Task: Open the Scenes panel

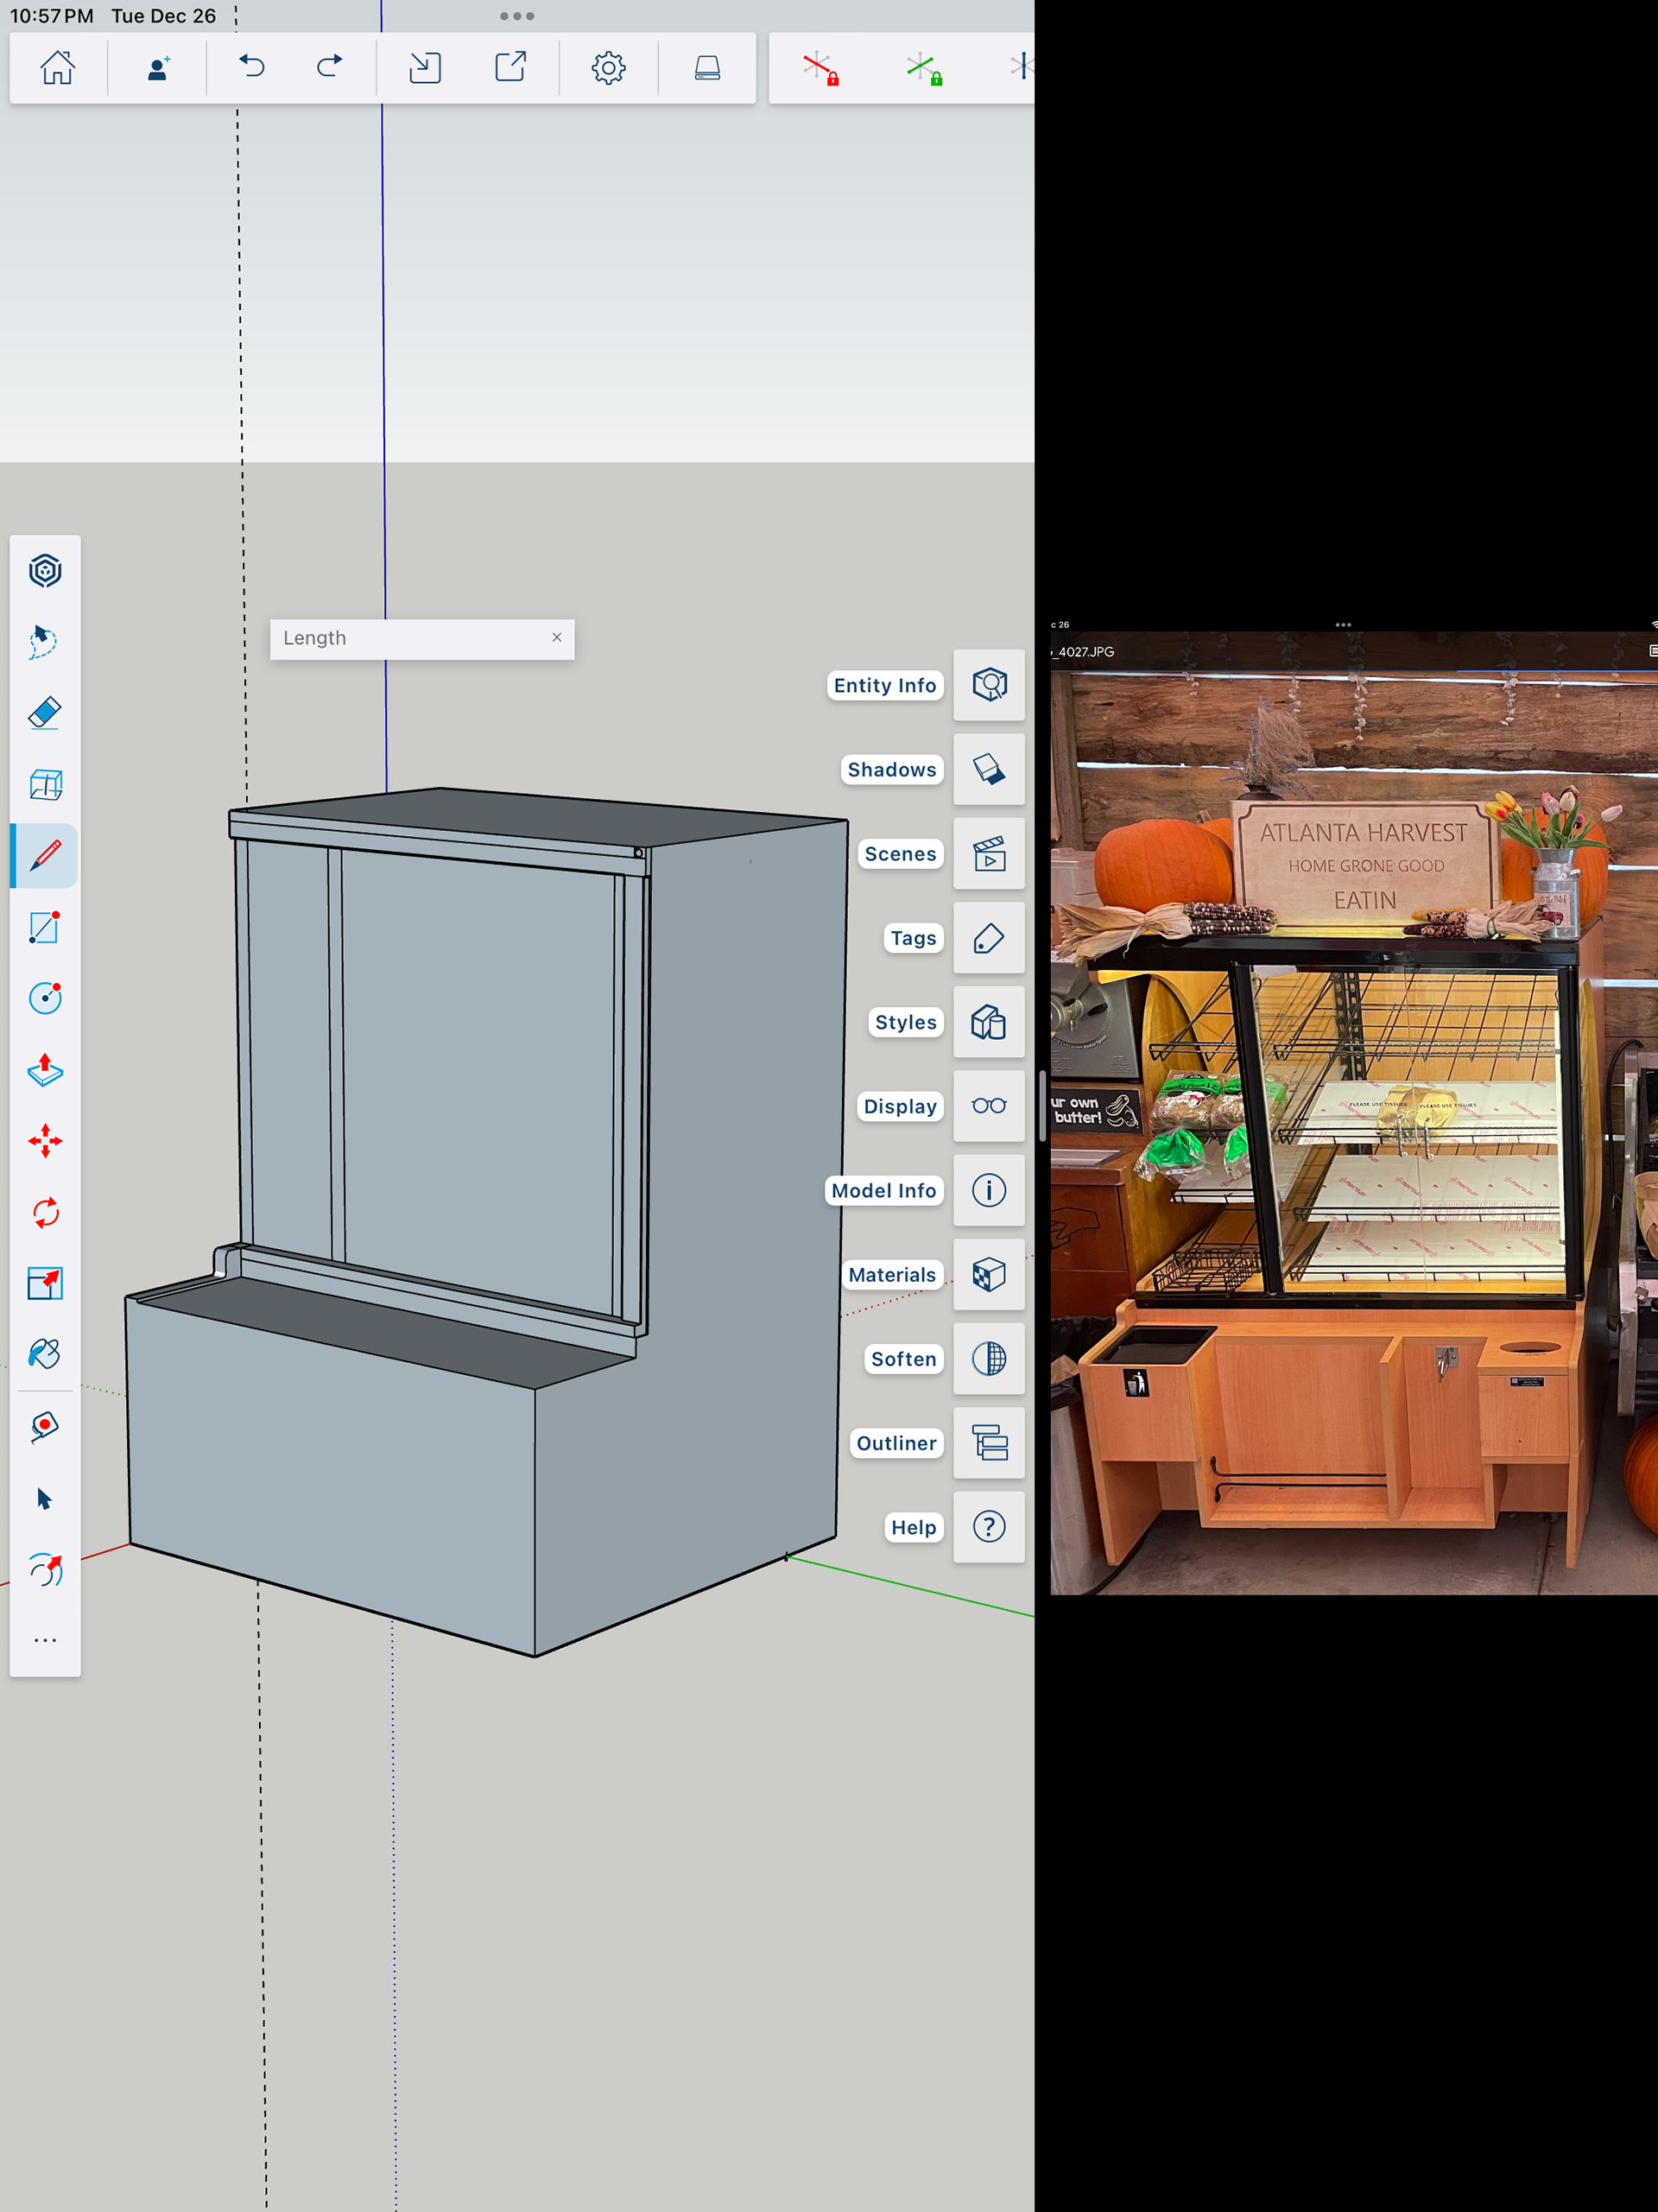Action: [x=988, y=854]
